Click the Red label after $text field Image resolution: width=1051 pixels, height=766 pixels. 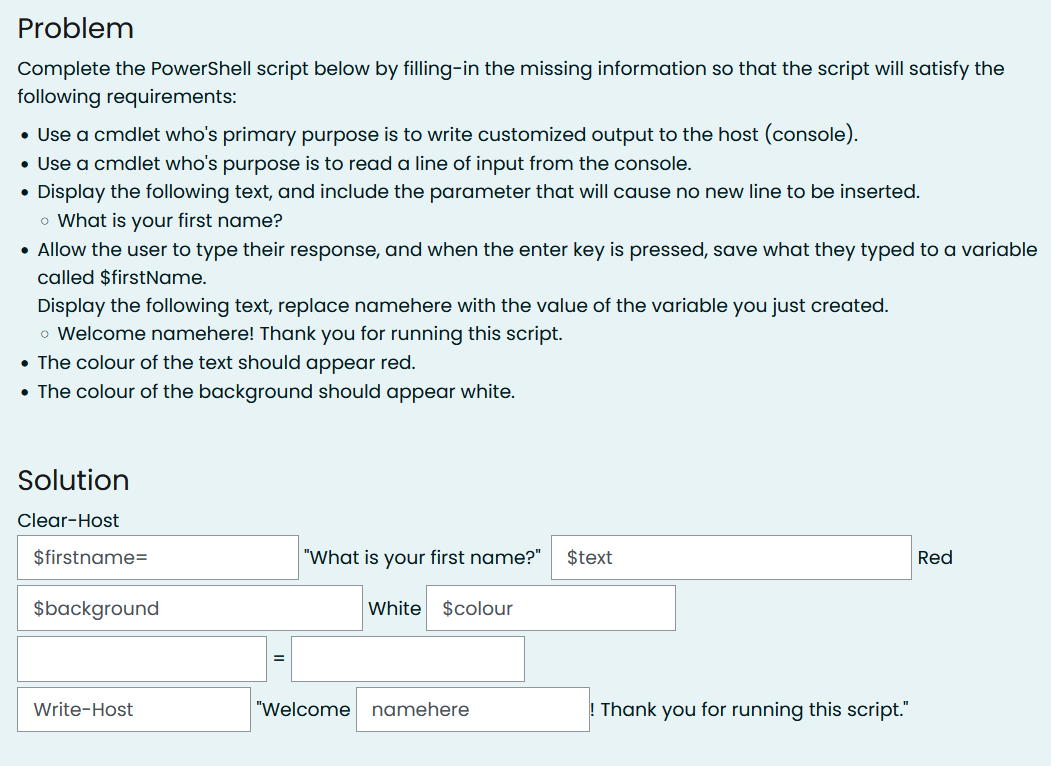pos(935,558)
